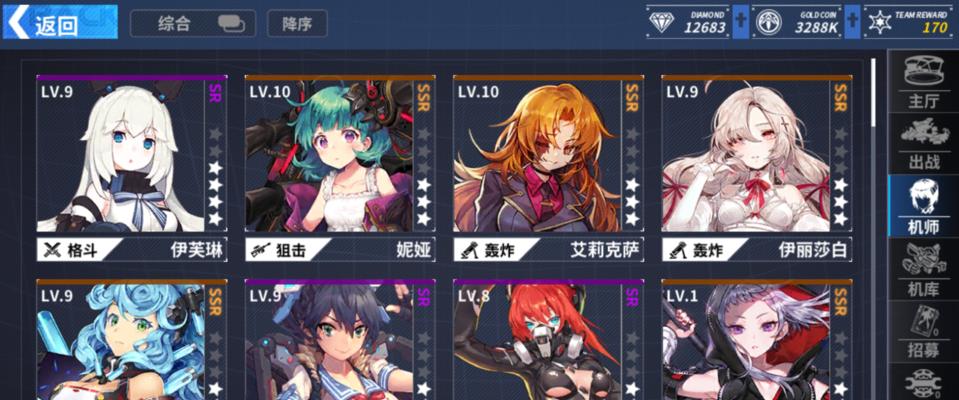Screen dimensions: 959x400
Task: Open the 综合 sort filter
Action: tap(193, 23)
